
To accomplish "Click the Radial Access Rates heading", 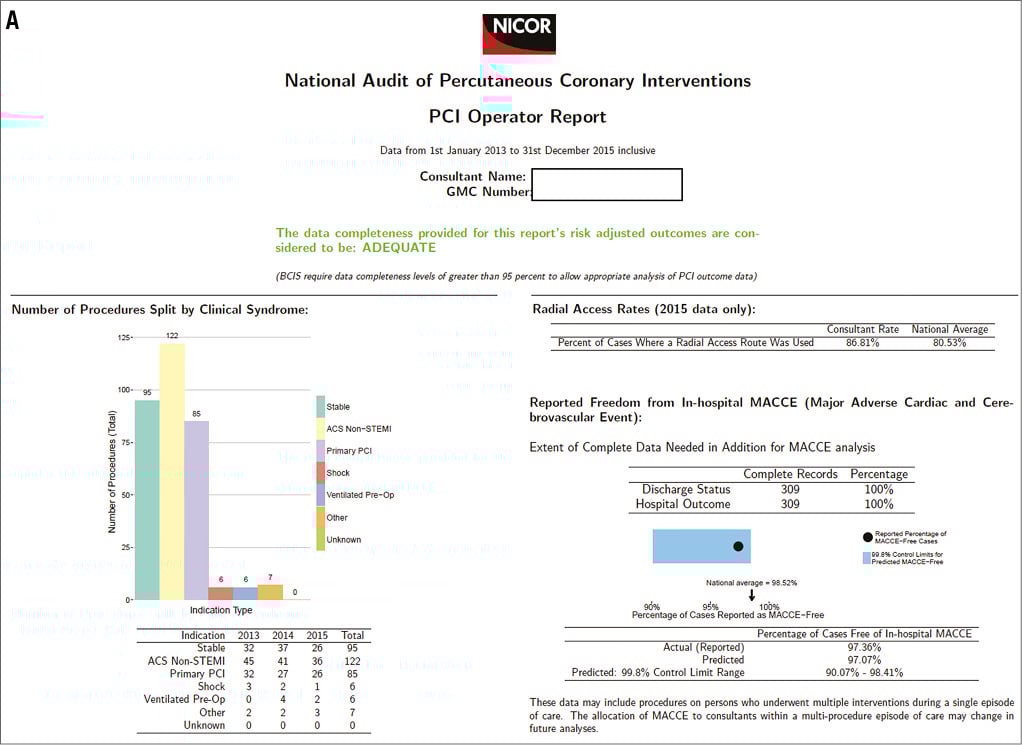I will pos(643,310).
